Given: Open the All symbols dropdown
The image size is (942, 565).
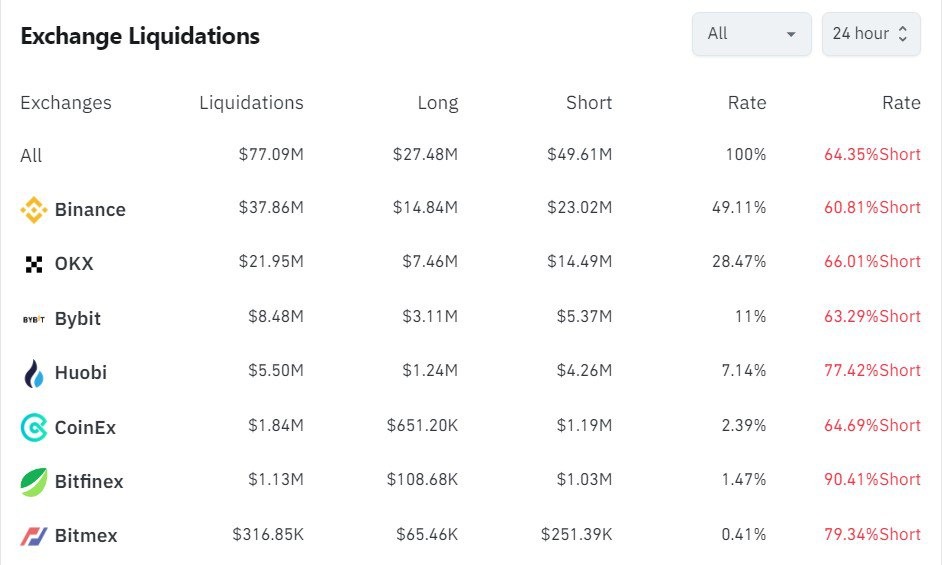Looking at the screenshot, I should click(751, 34).
